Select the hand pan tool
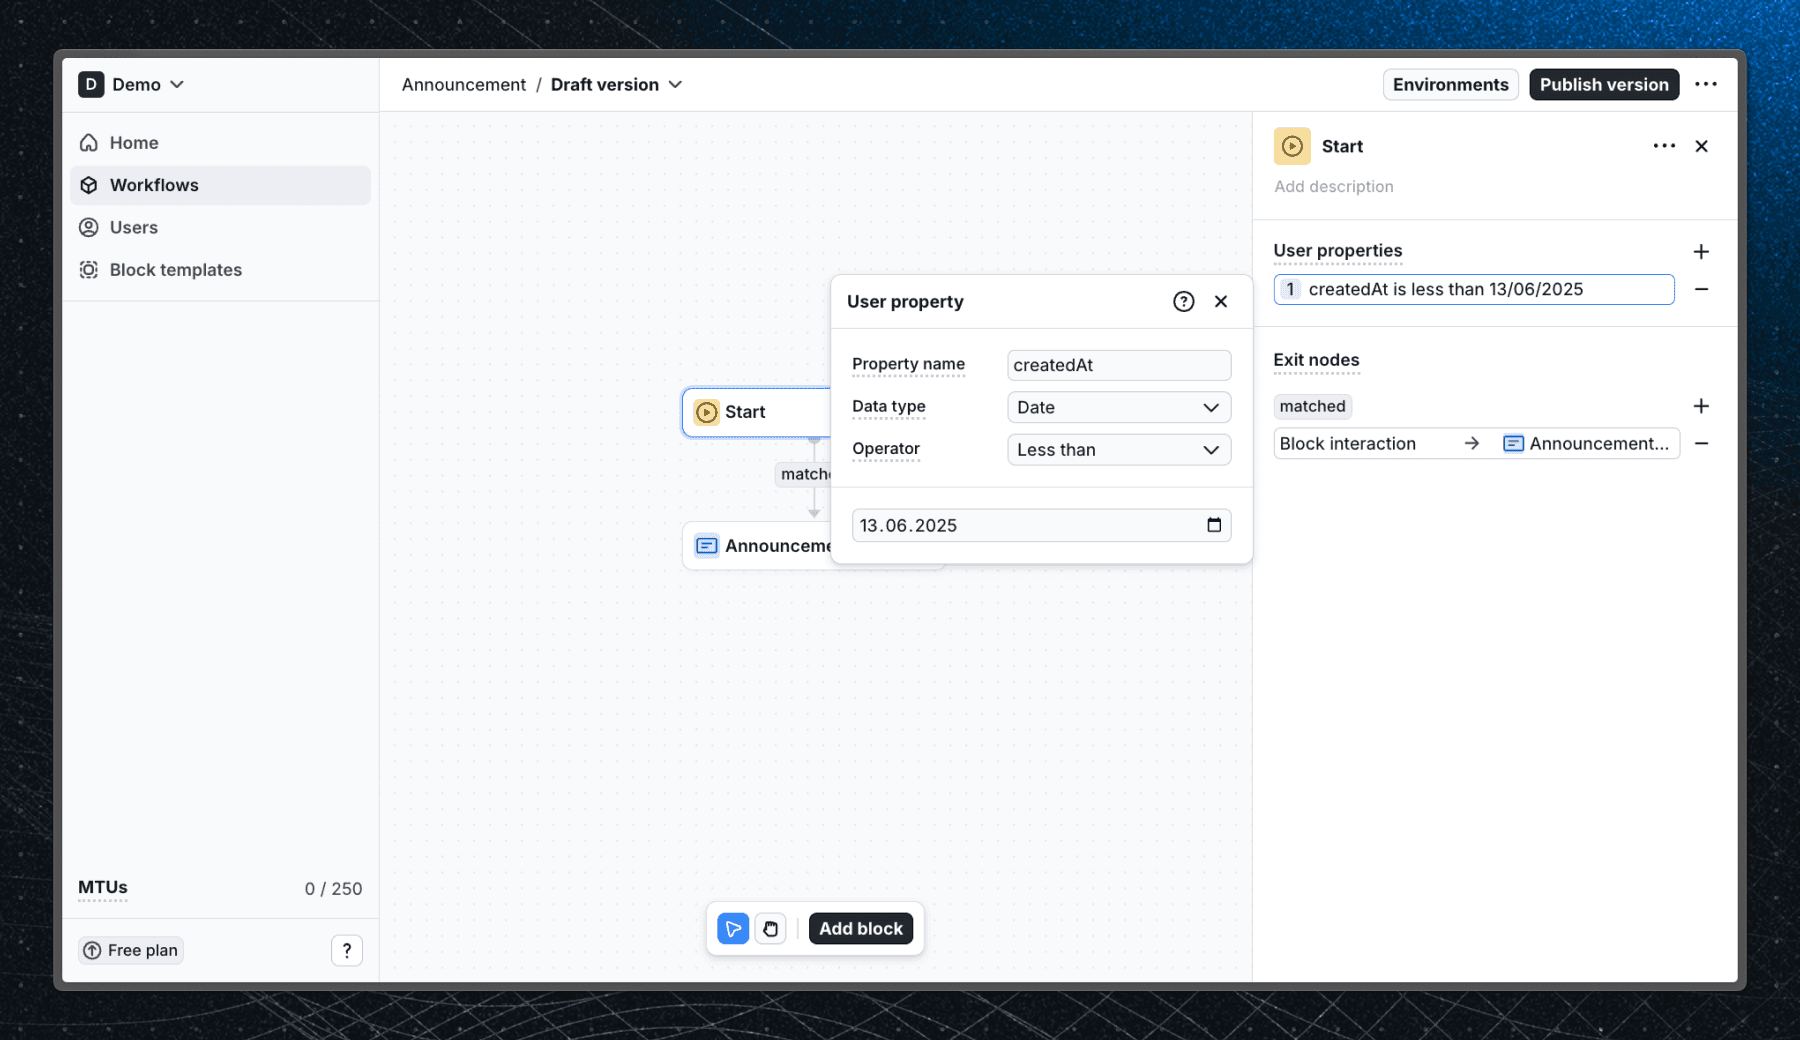The width and height of the screenshot is (1800, 1040). [x=770, y=928]
